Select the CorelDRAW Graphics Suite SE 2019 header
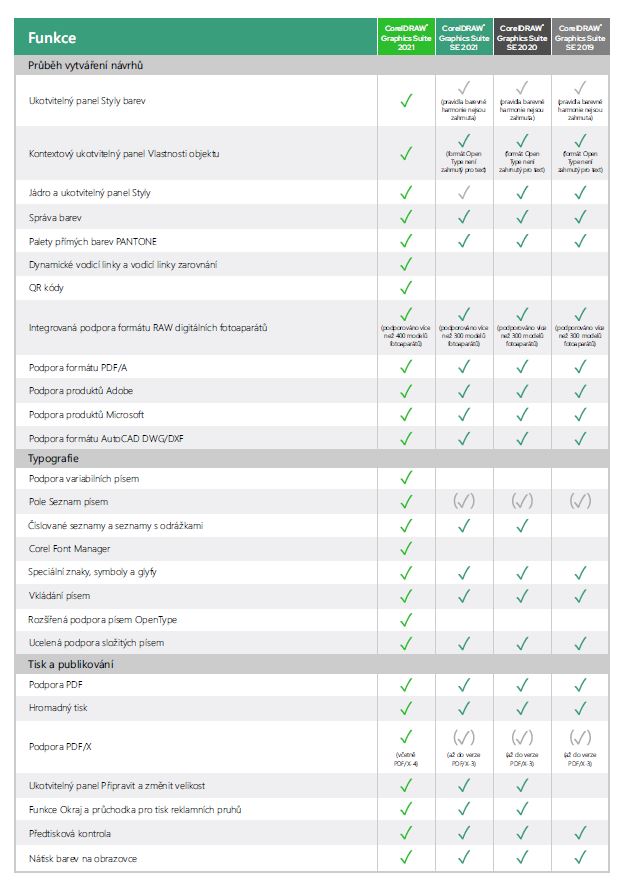Viewport: 628px width, 881px height. [580, 37]
